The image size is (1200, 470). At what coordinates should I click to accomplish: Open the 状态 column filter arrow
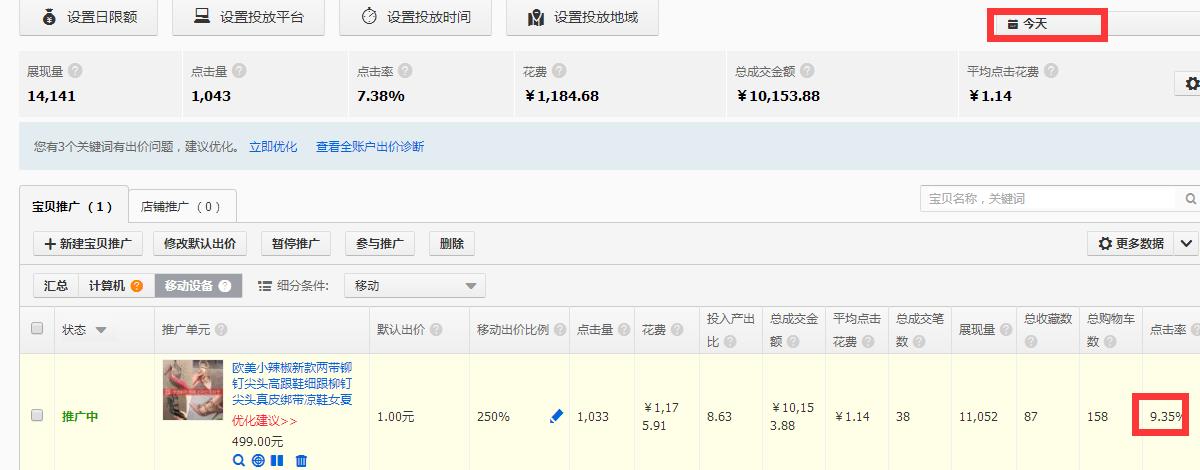101,330
